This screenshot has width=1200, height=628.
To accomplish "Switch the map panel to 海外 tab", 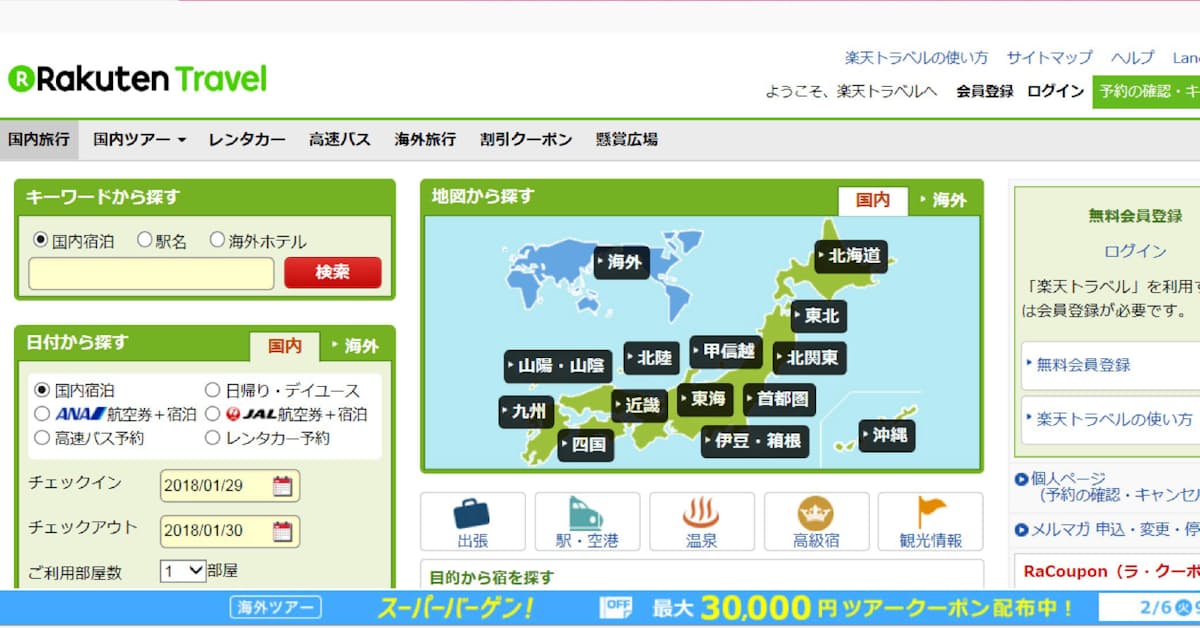I will point(944,200).
